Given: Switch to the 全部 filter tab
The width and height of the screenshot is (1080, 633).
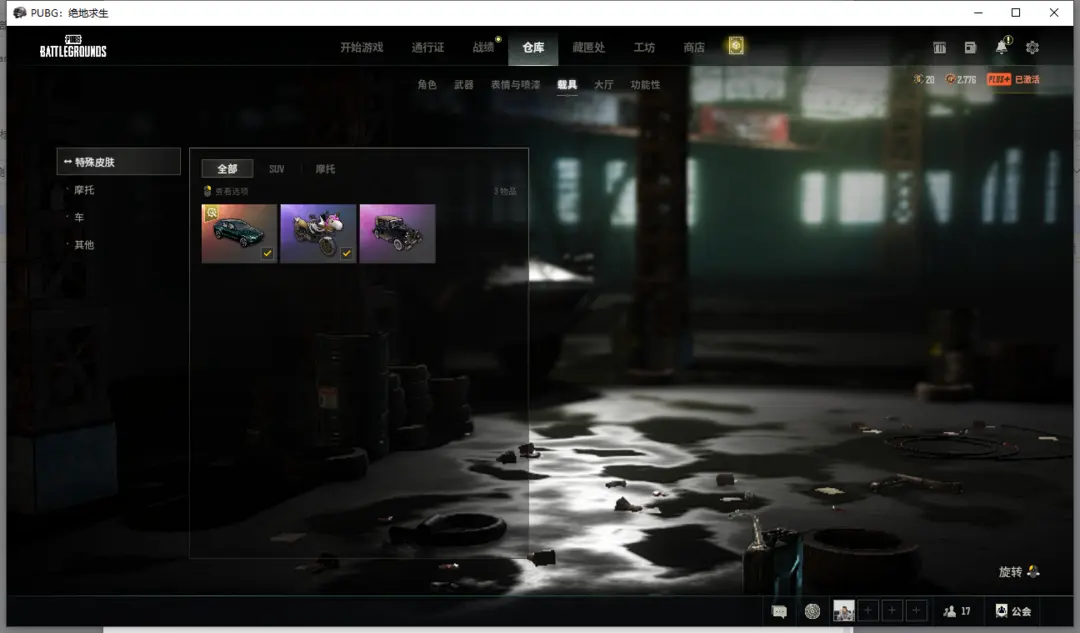Looking at the screenshot, I should tap(227, 169).
